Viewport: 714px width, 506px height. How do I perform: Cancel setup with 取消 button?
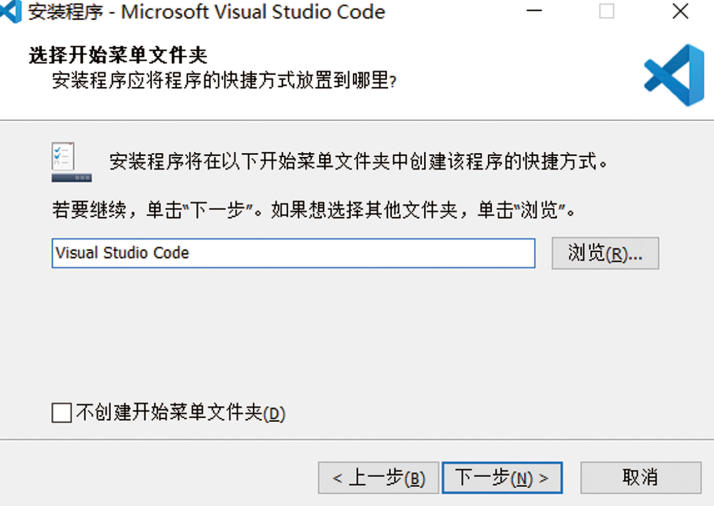pos(641,478)
